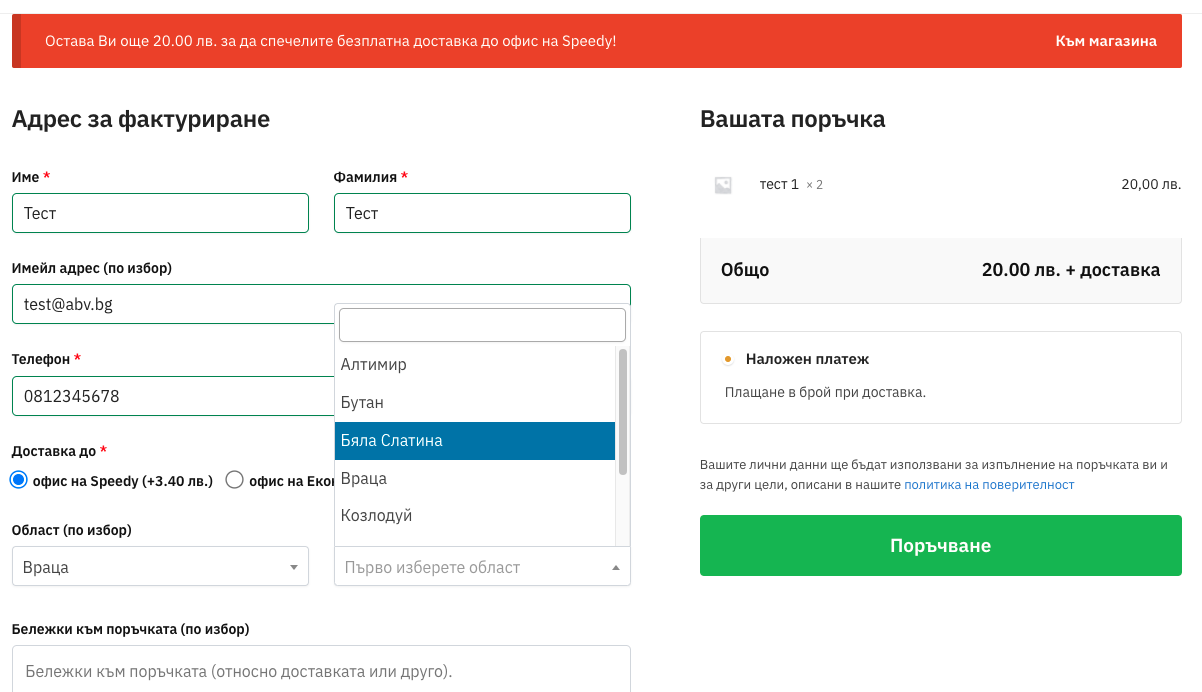Select the Наложен платеж payment option
Image resolution: width=1202 pixels, height=692 pixels.
click(x=728, y=359)
